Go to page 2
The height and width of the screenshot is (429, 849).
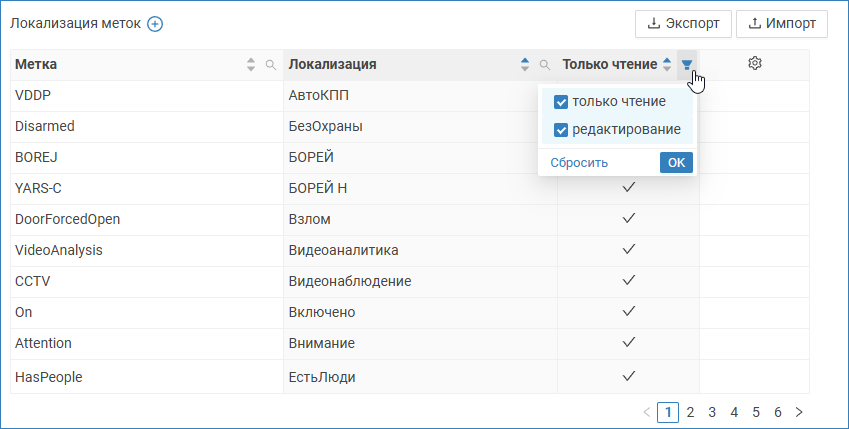[x=690, y=412]
